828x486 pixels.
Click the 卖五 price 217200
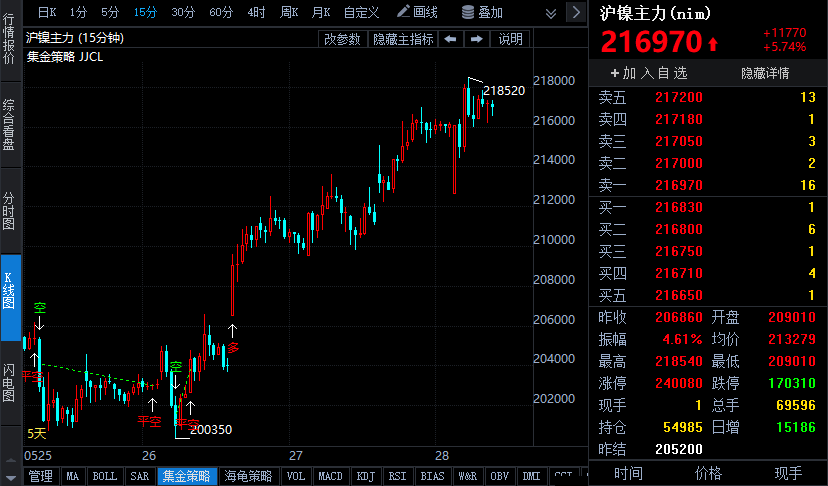[x=679, y=97]
